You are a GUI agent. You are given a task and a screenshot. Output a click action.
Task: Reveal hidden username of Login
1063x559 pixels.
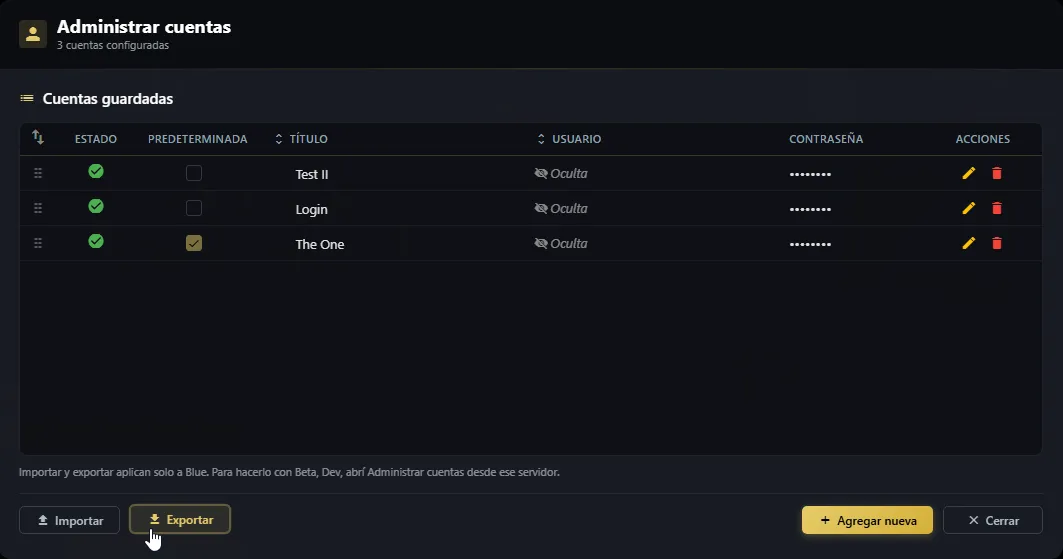[x=540, y=208]
